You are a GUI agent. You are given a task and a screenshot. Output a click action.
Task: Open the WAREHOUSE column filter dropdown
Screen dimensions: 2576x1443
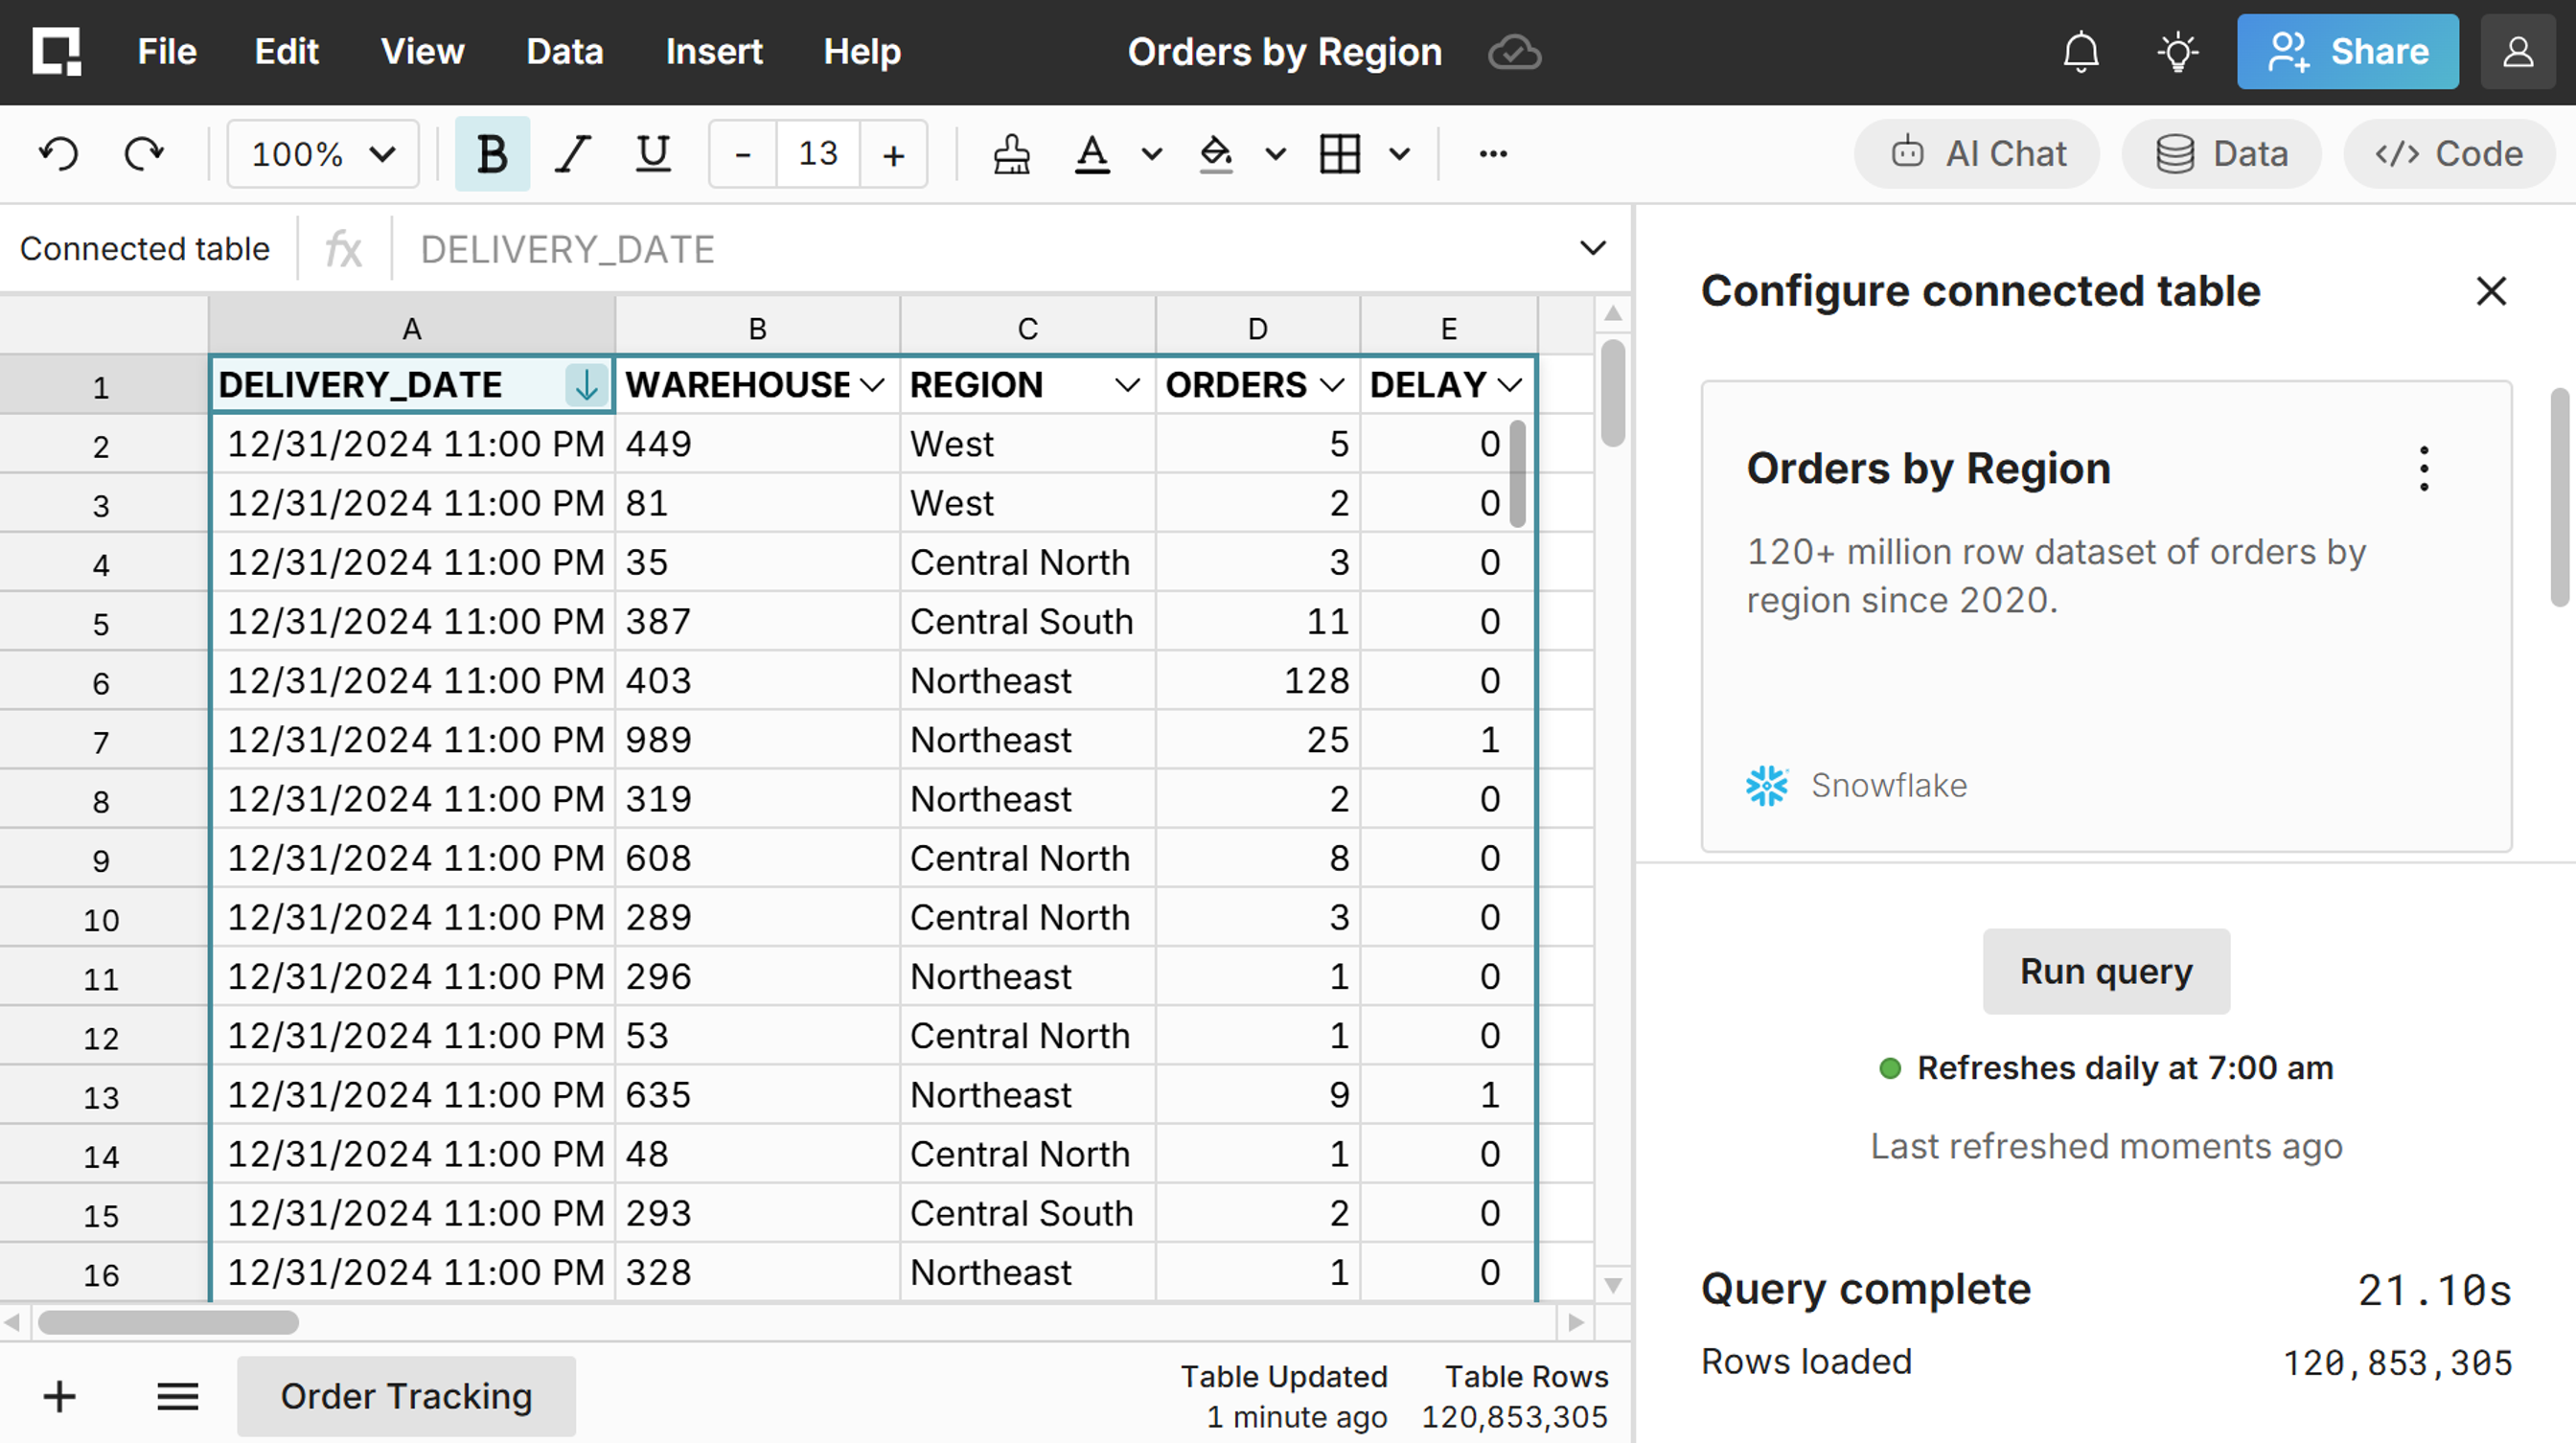pyautogui.click(x=872, y=385)
